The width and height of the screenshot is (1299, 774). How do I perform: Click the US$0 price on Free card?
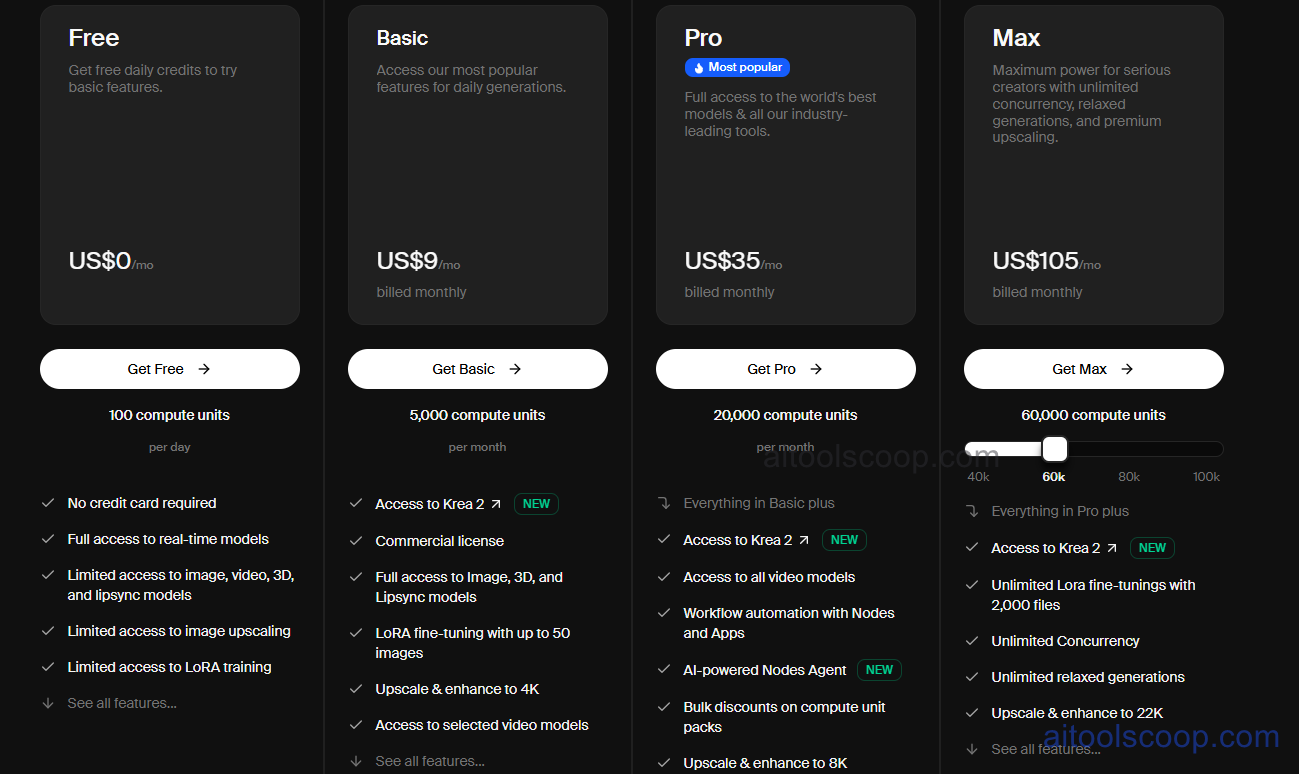tap(100, 261)
